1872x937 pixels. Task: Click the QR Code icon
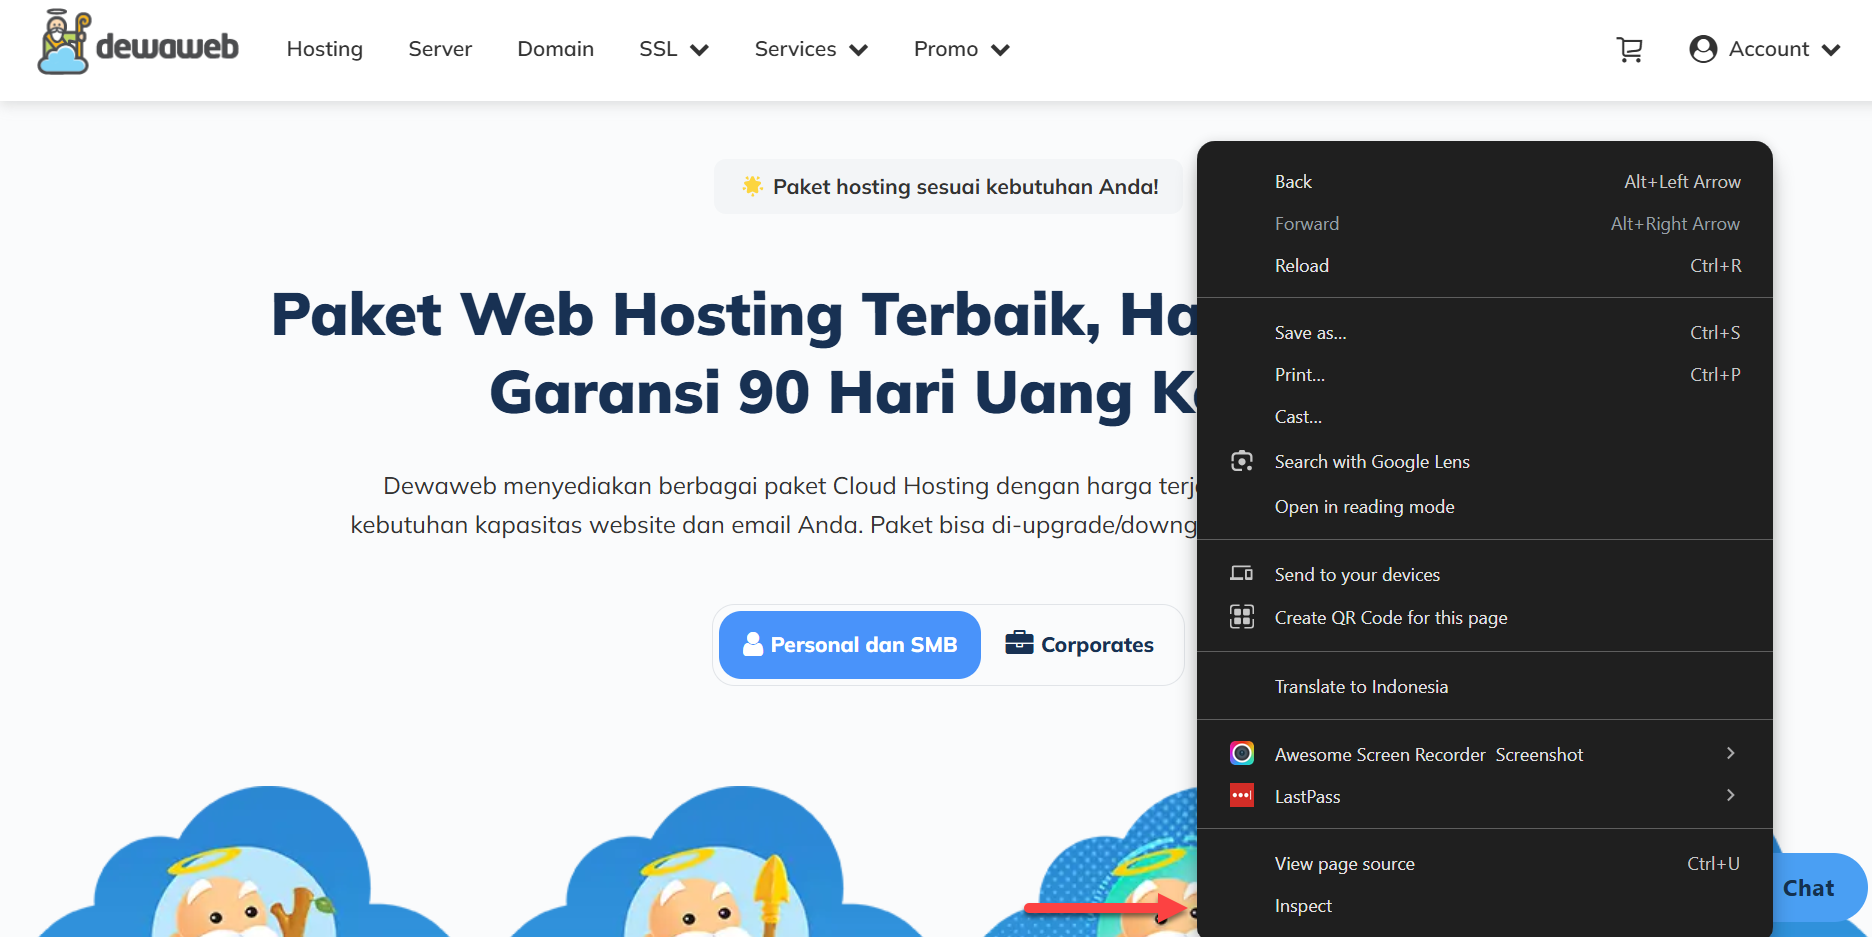[1242, 617]
